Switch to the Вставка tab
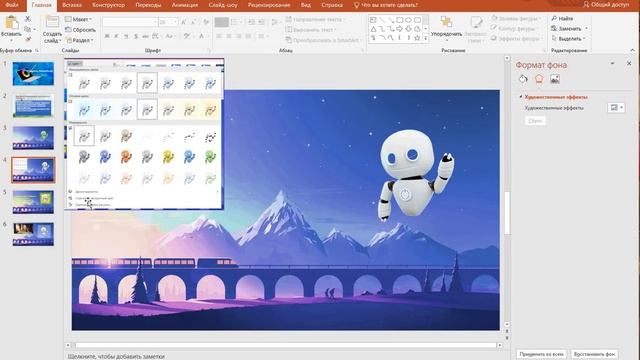The width and height of the screenshot is (640, 360). [72, 5]
